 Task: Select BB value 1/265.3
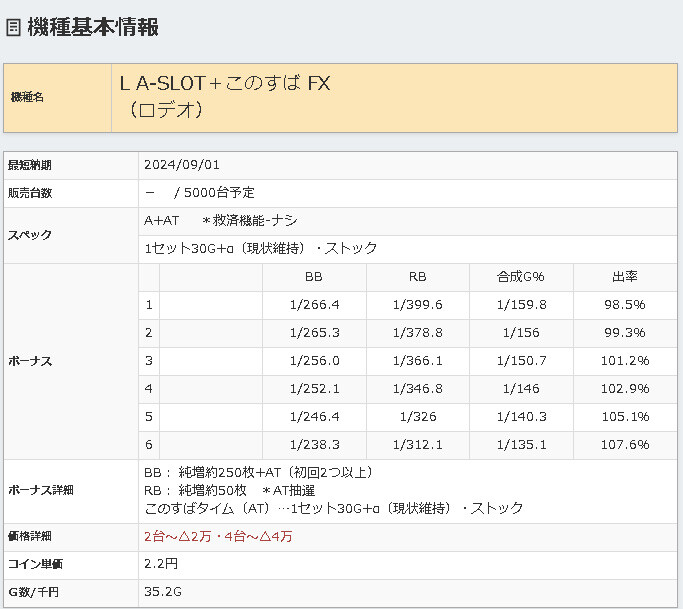click(x=314, y=333)
